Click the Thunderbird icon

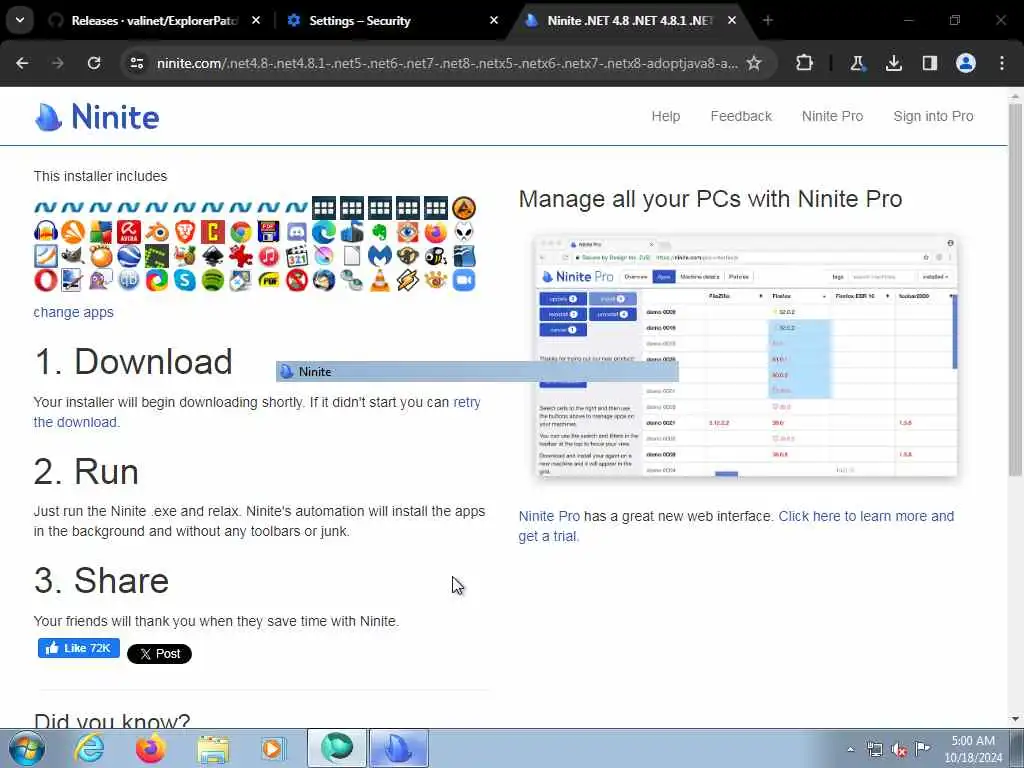(x=324, y=280)
